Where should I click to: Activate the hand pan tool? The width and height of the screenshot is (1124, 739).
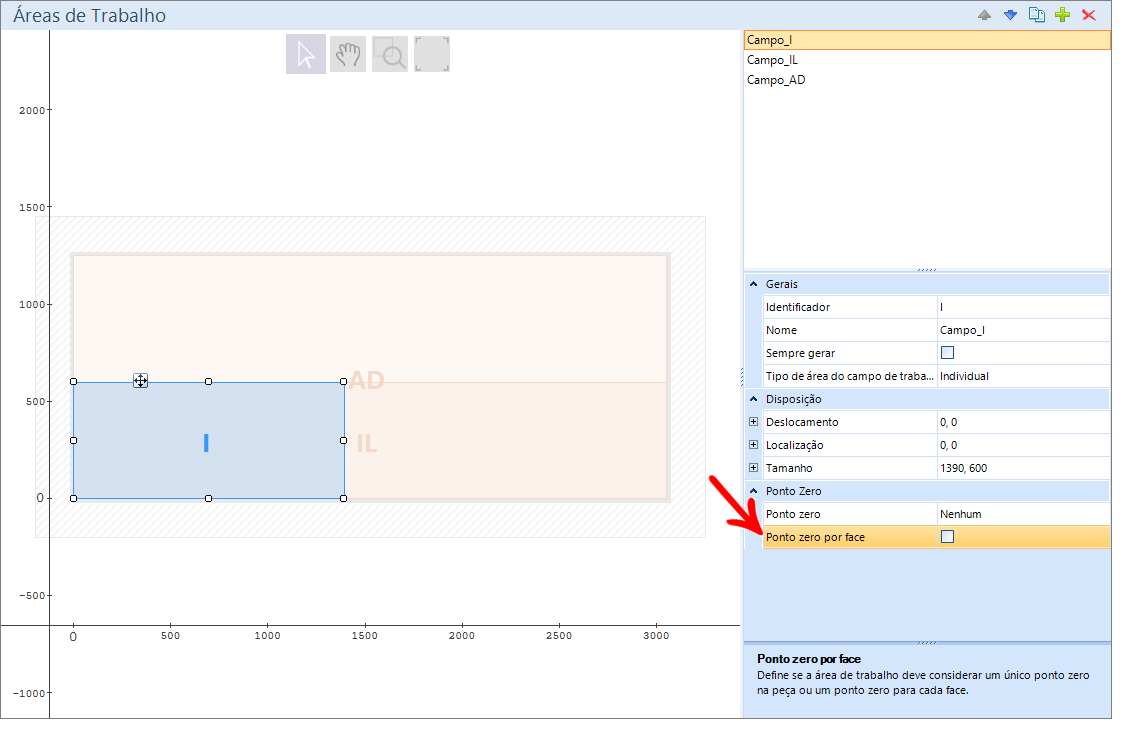point(348,54)
